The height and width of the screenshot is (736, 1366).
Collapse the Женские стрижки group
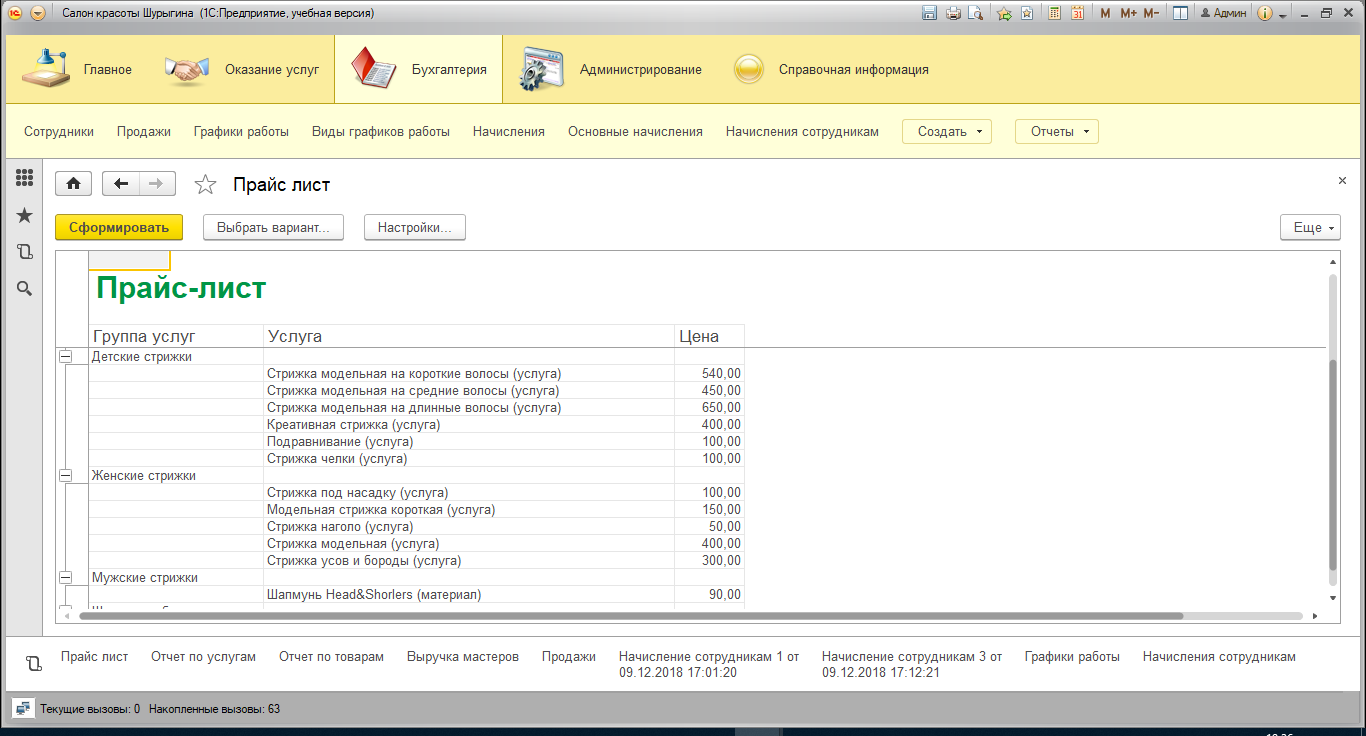click(x=66, y=476)
